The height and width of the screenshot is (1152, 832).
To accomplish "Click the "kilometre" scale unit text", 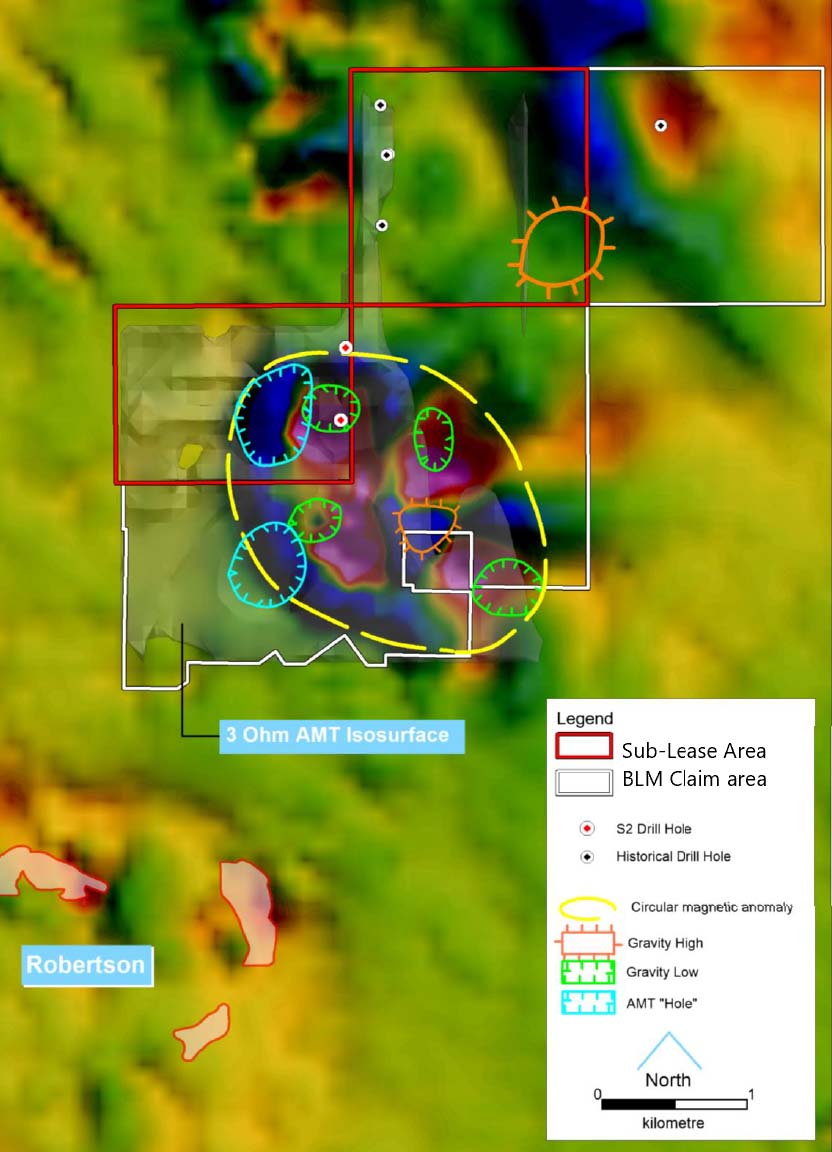I will (x=673, y=1123).
